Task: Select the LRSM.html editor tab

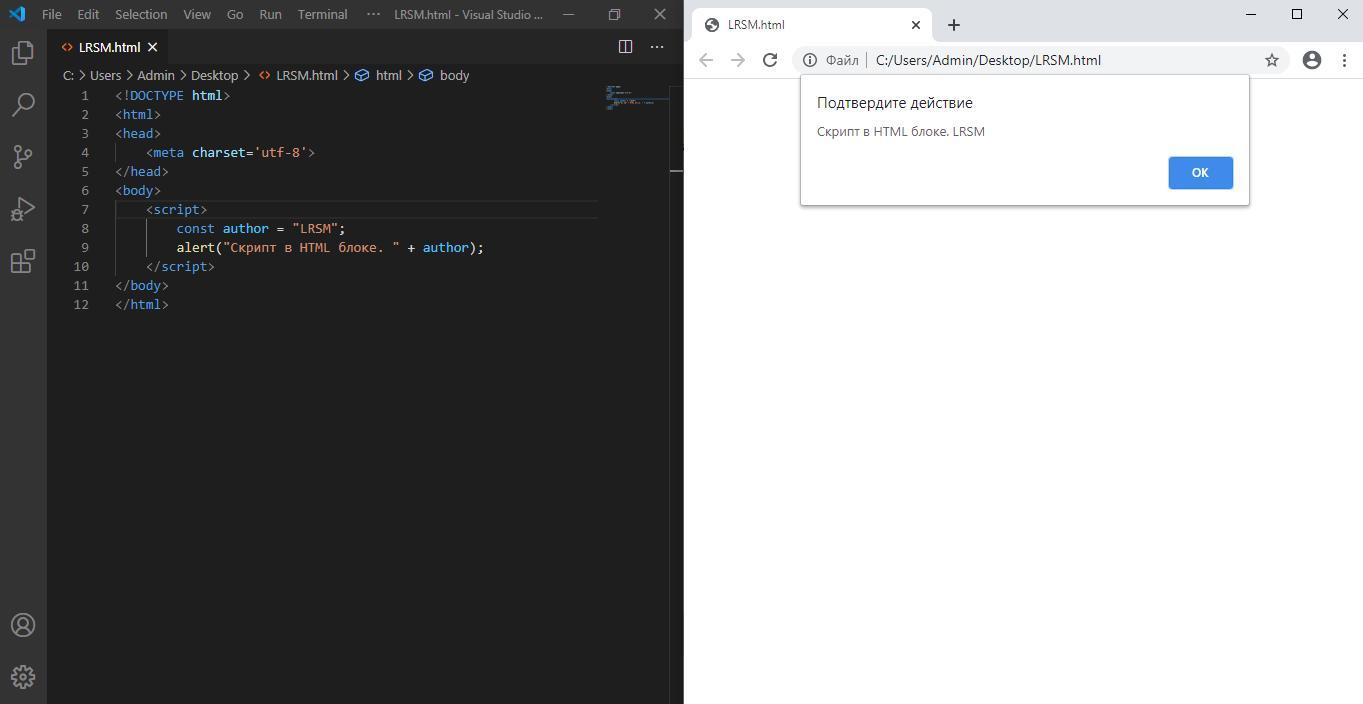Action: [109, 47]
